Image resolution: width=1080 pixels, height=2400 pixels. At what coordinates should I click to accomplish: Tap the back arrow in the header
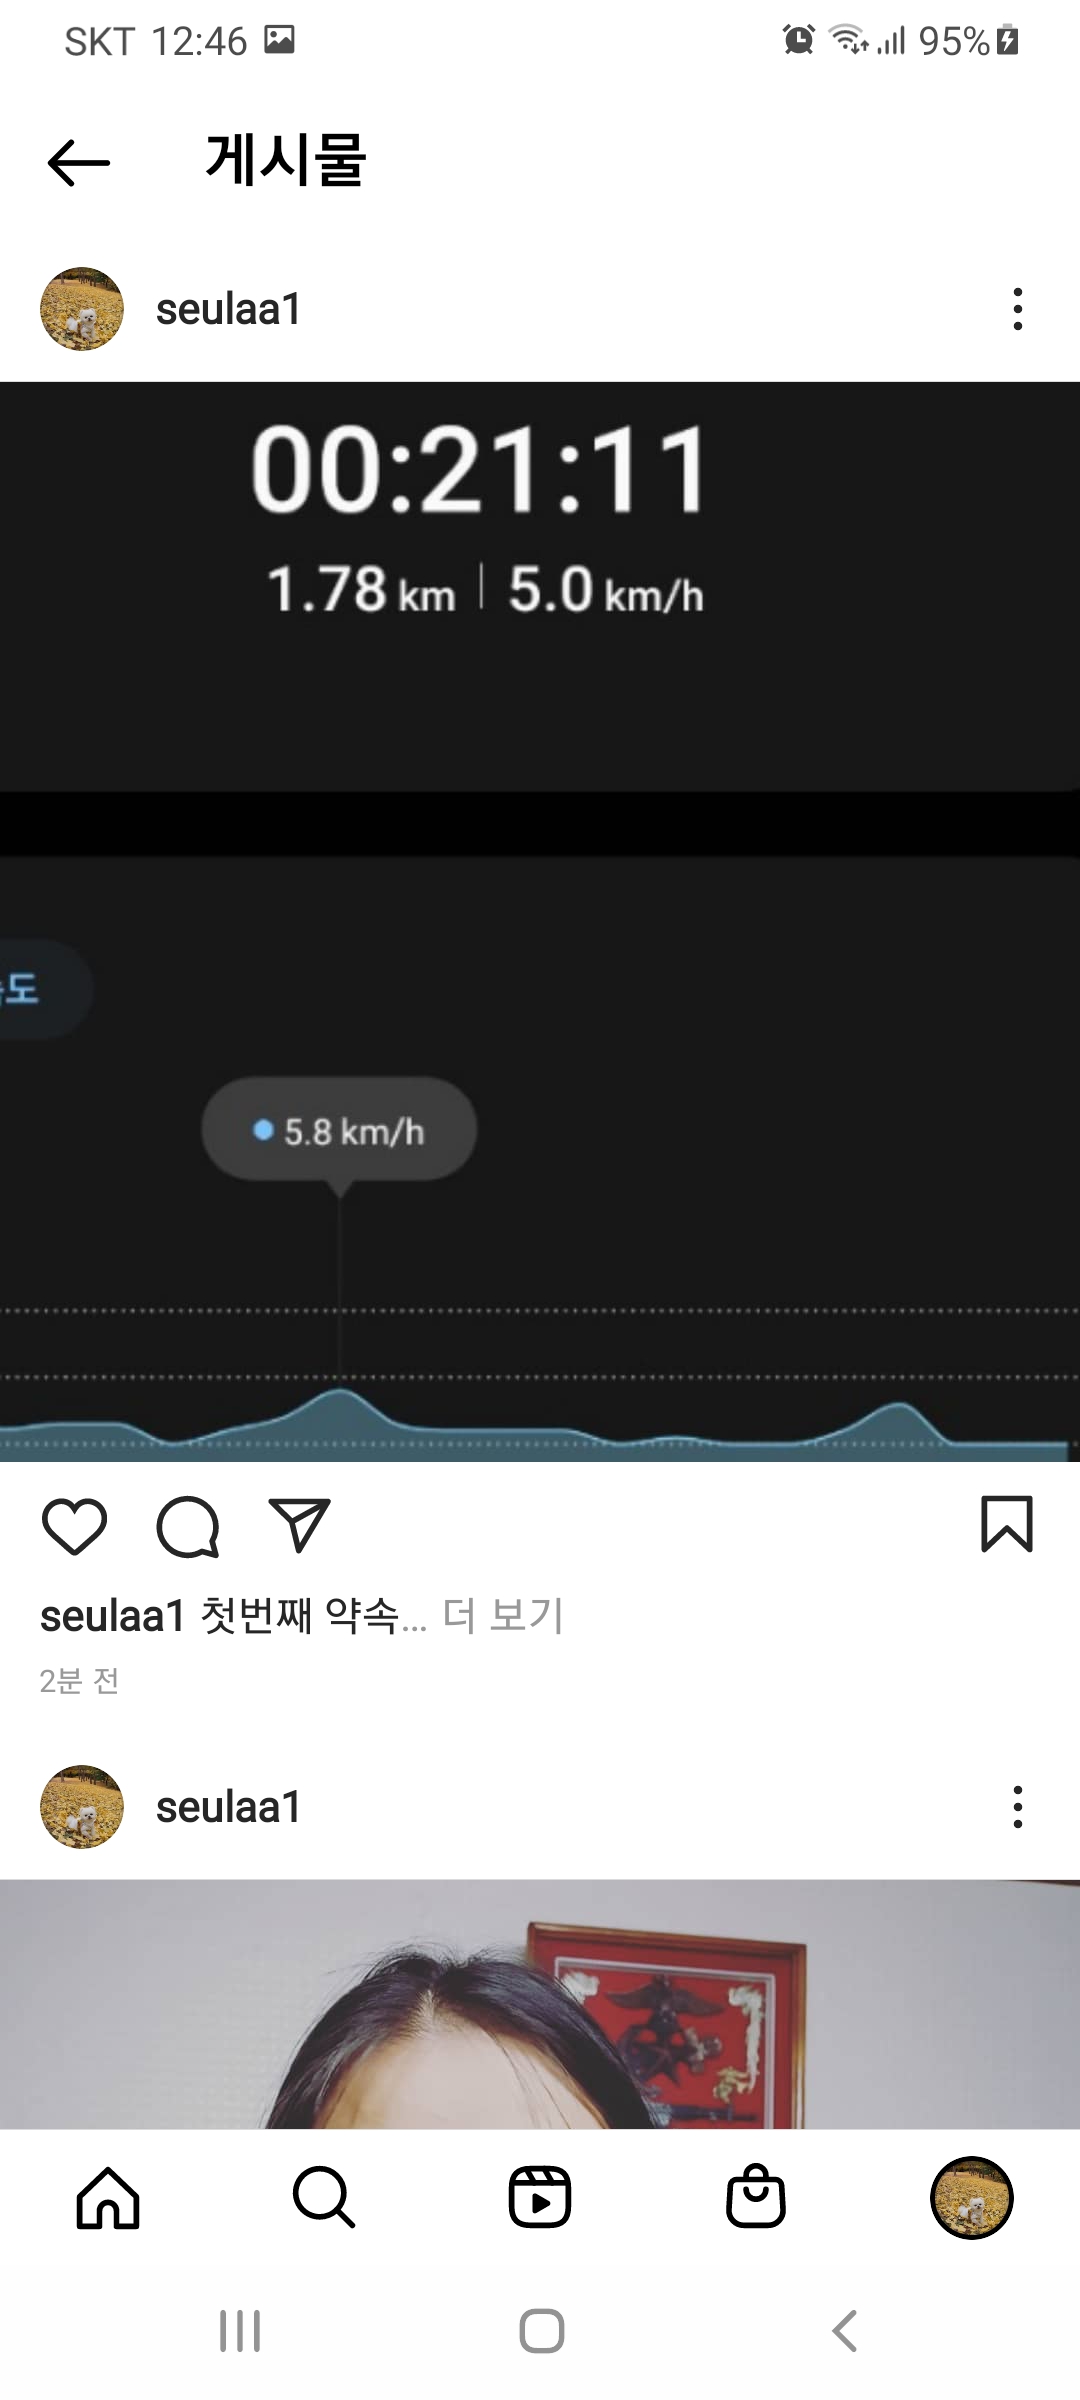coord(79,163)
